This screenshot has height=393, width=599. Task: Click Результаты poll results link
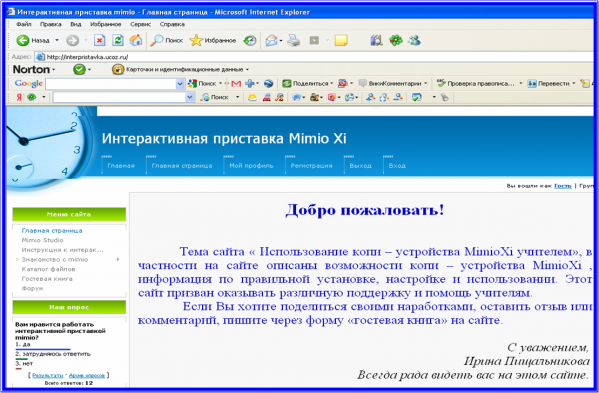point(48,375)
